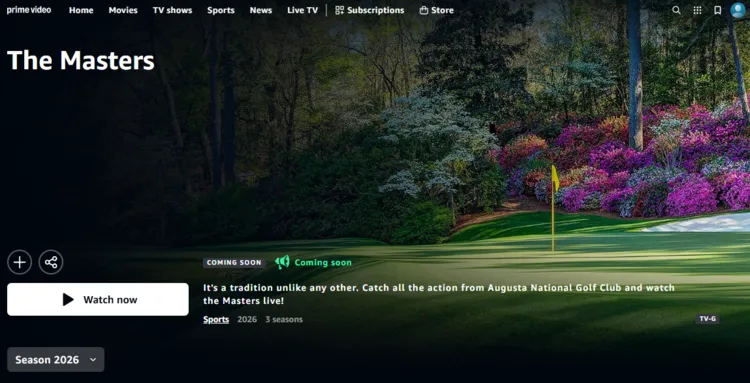Open the News section

(261, 10)
